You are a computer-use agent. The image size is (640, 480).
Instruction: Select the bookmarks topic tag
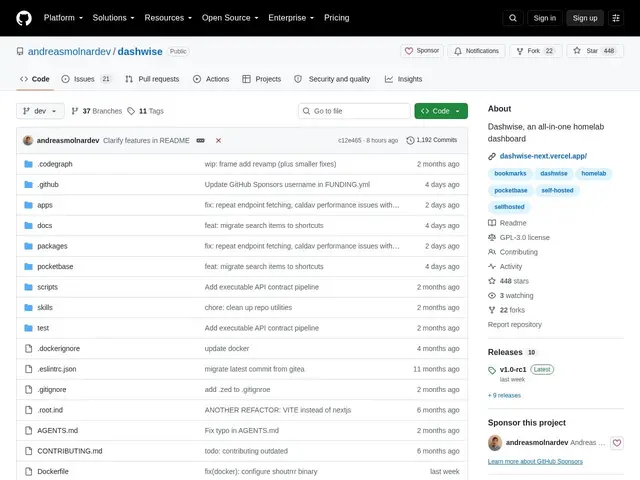(x=510, y=173)
